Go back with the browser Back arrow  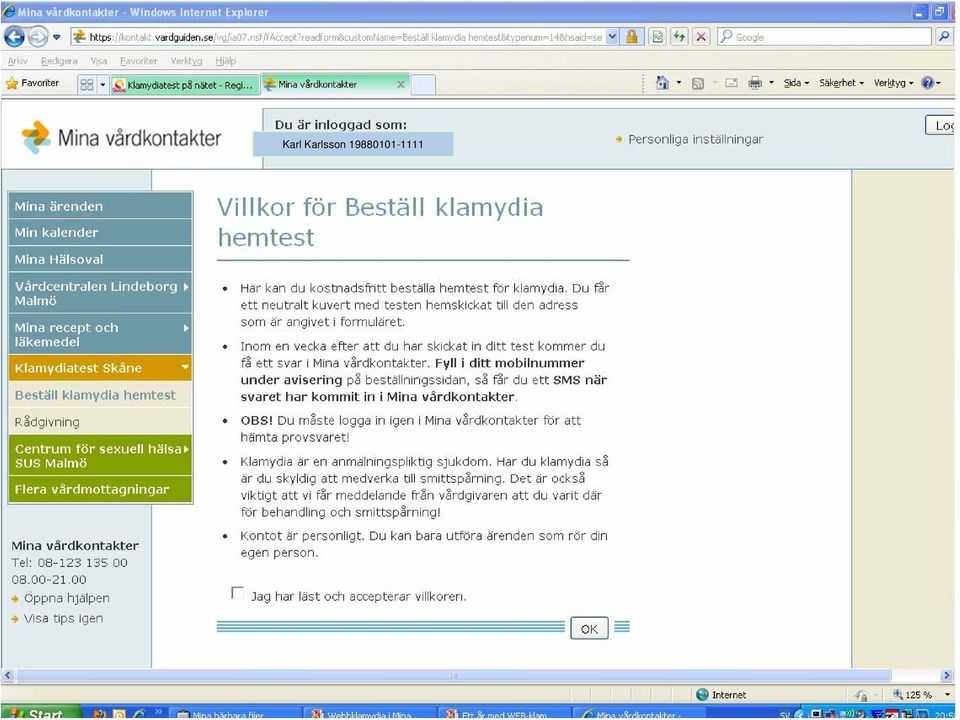point(14,37)
